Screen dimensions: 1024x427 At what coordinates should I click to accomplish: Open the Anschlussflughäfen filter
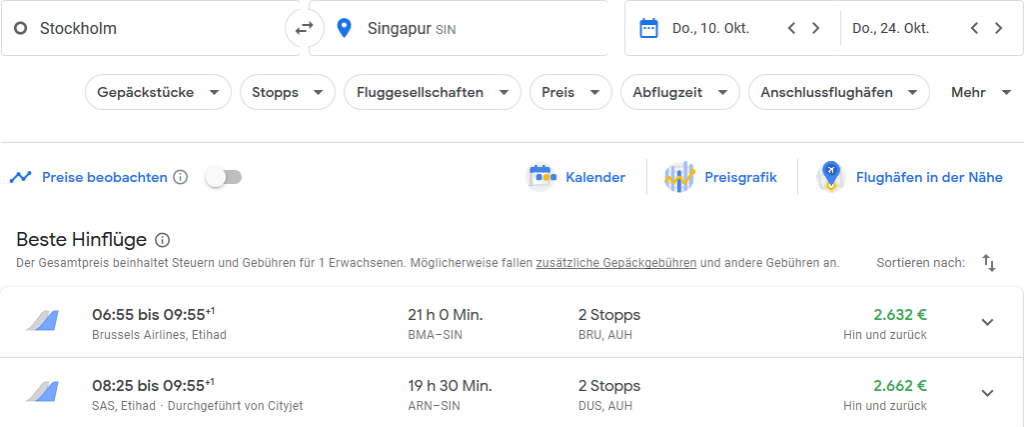[839, 92]
